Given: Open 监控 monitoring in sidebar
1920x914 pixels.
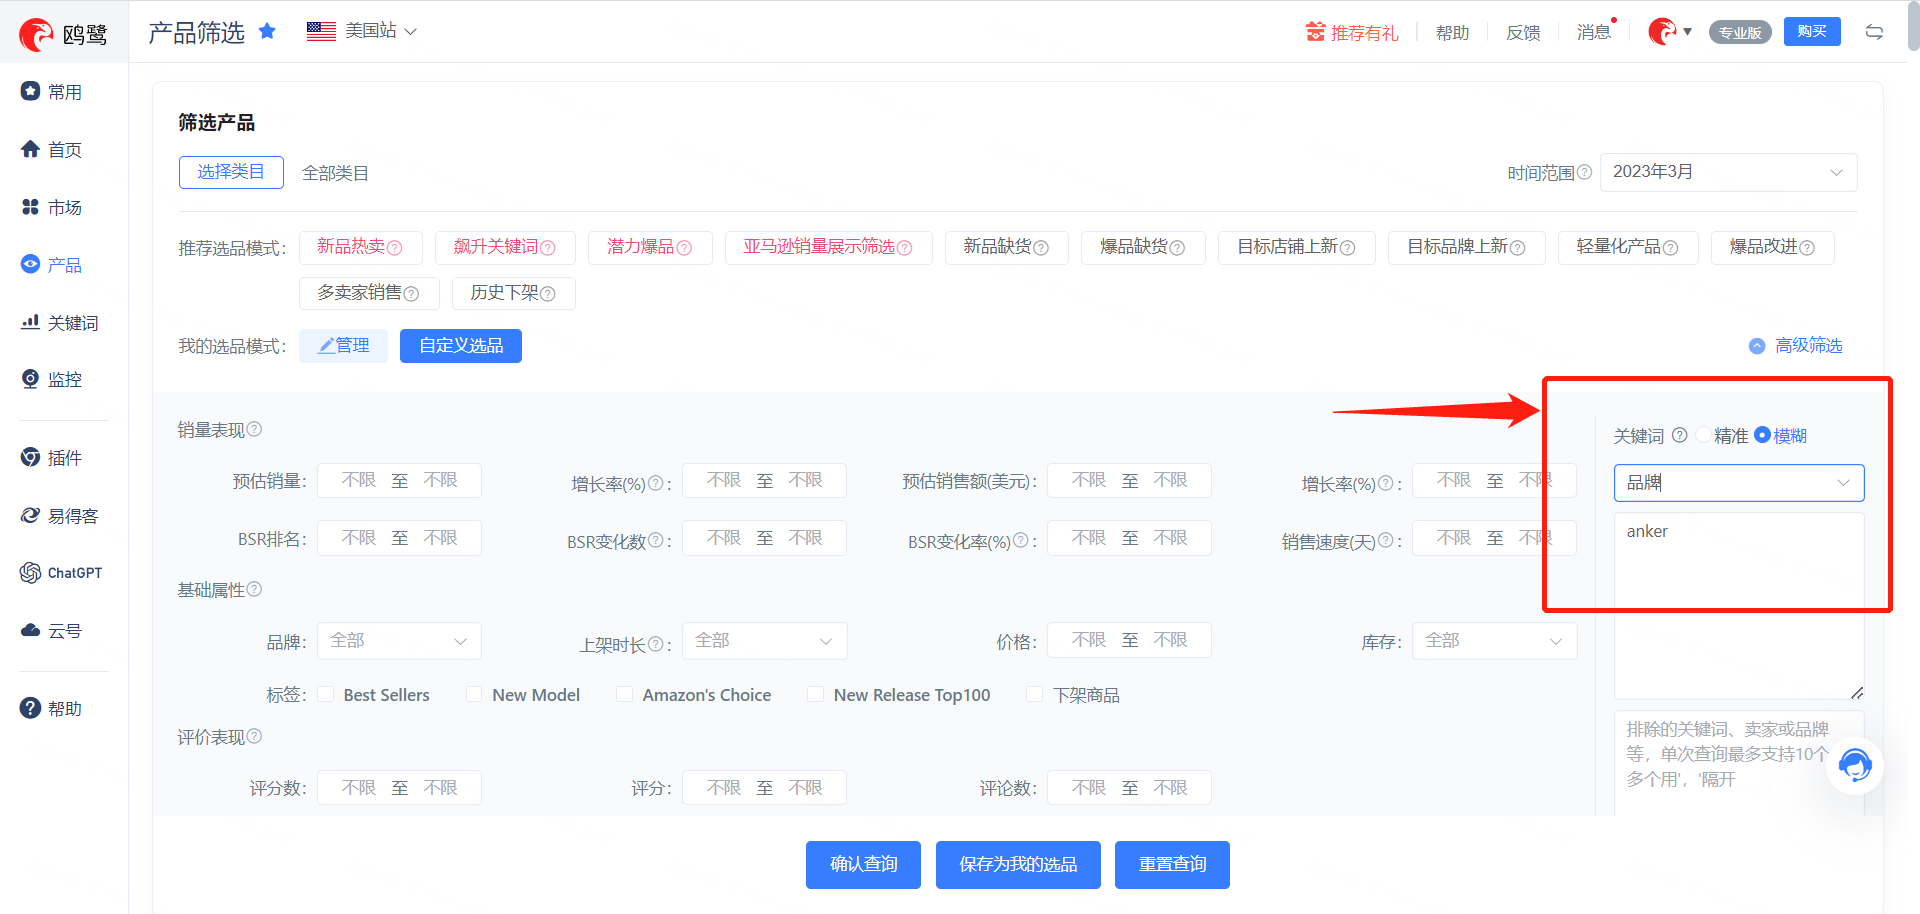Looking at the screenshot, I should pyautogui.click(x=52, y=380).
